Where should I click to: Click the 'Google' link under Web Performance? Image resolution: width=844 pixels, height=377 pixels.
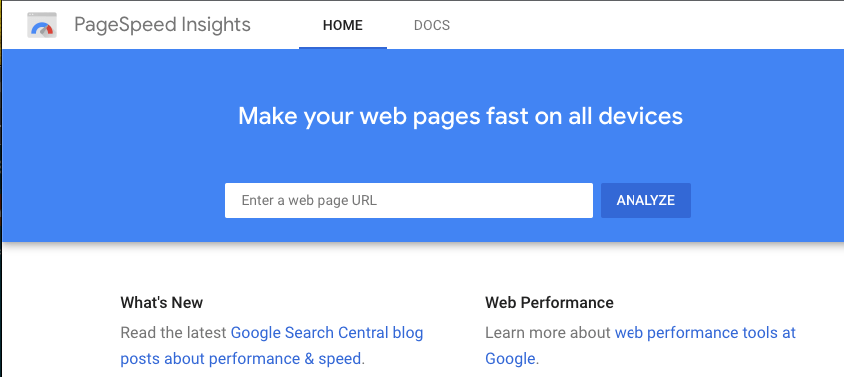pyautogui.click(x=510, y=359)
